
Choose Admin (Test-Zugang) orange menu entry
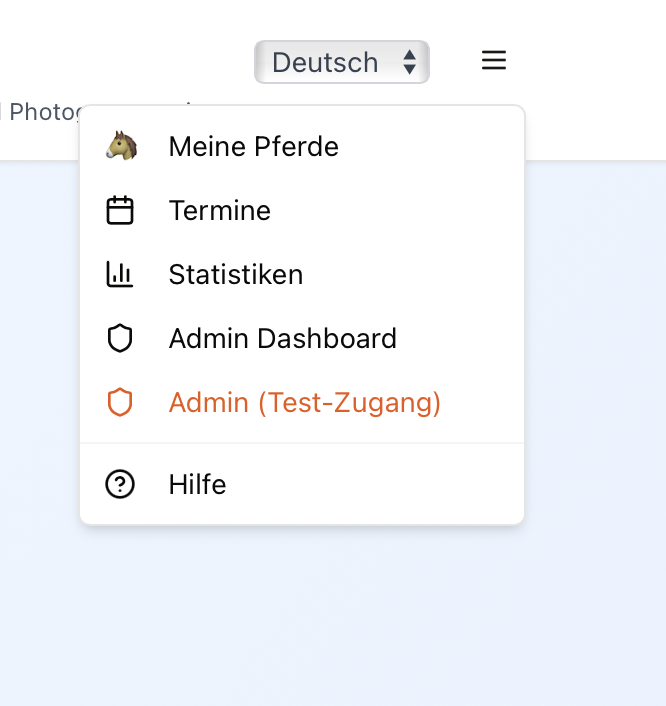point(305,403)
